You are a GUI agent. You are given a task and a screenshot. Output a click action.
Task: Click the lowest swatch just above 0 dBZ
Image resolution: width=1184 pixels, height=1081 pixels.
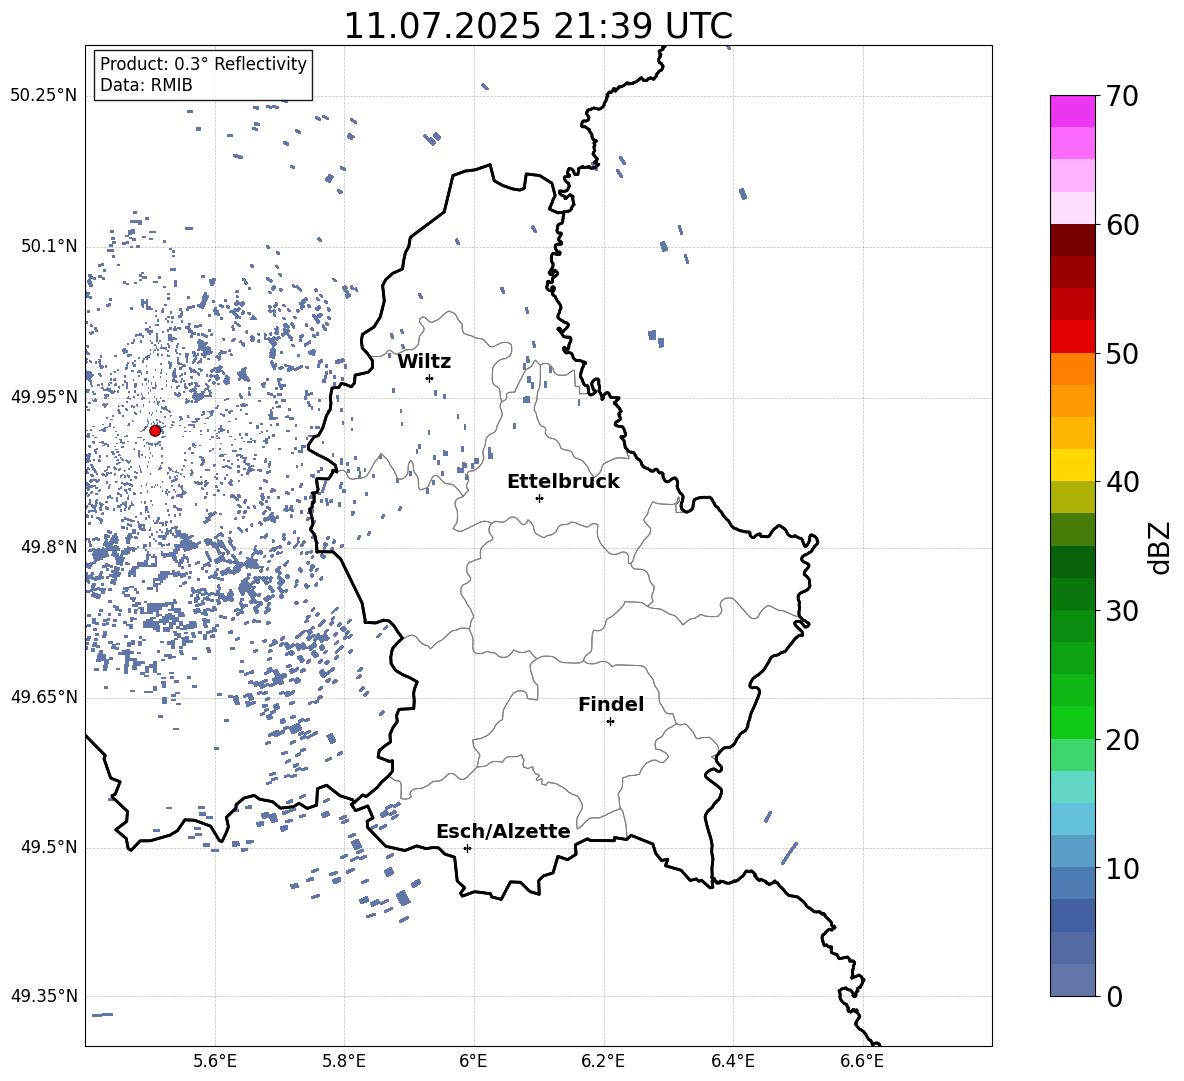pos(1073,980)
